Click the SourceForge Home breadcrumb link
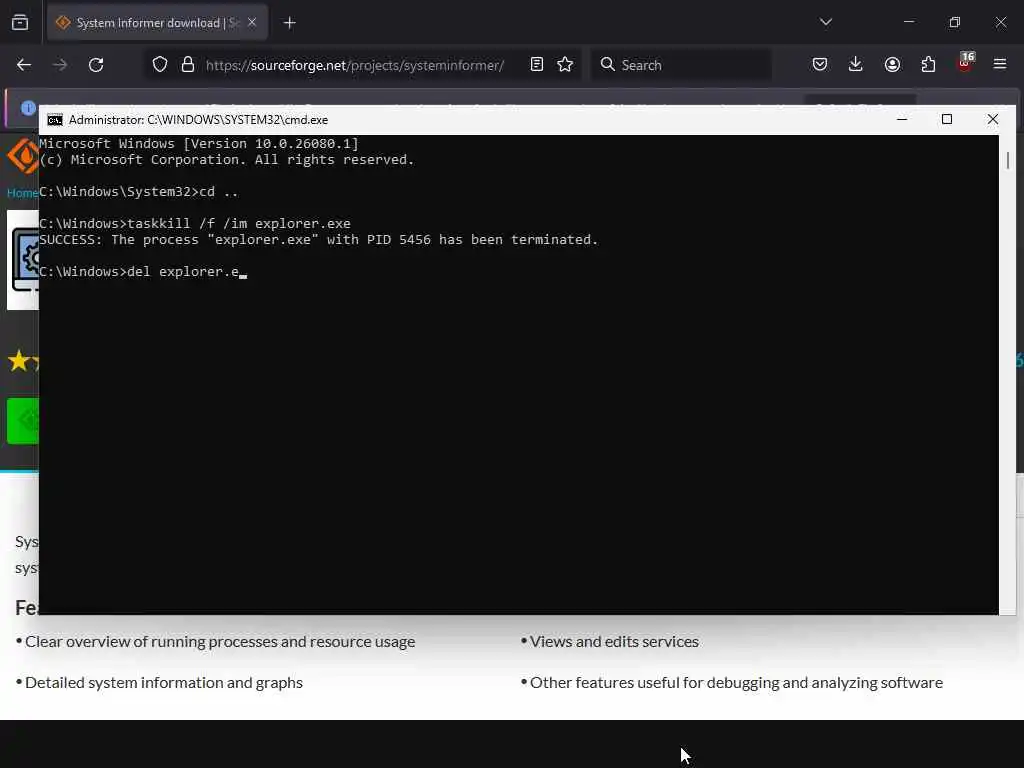This screenshot has height=768, width=1024. (22, 193)
